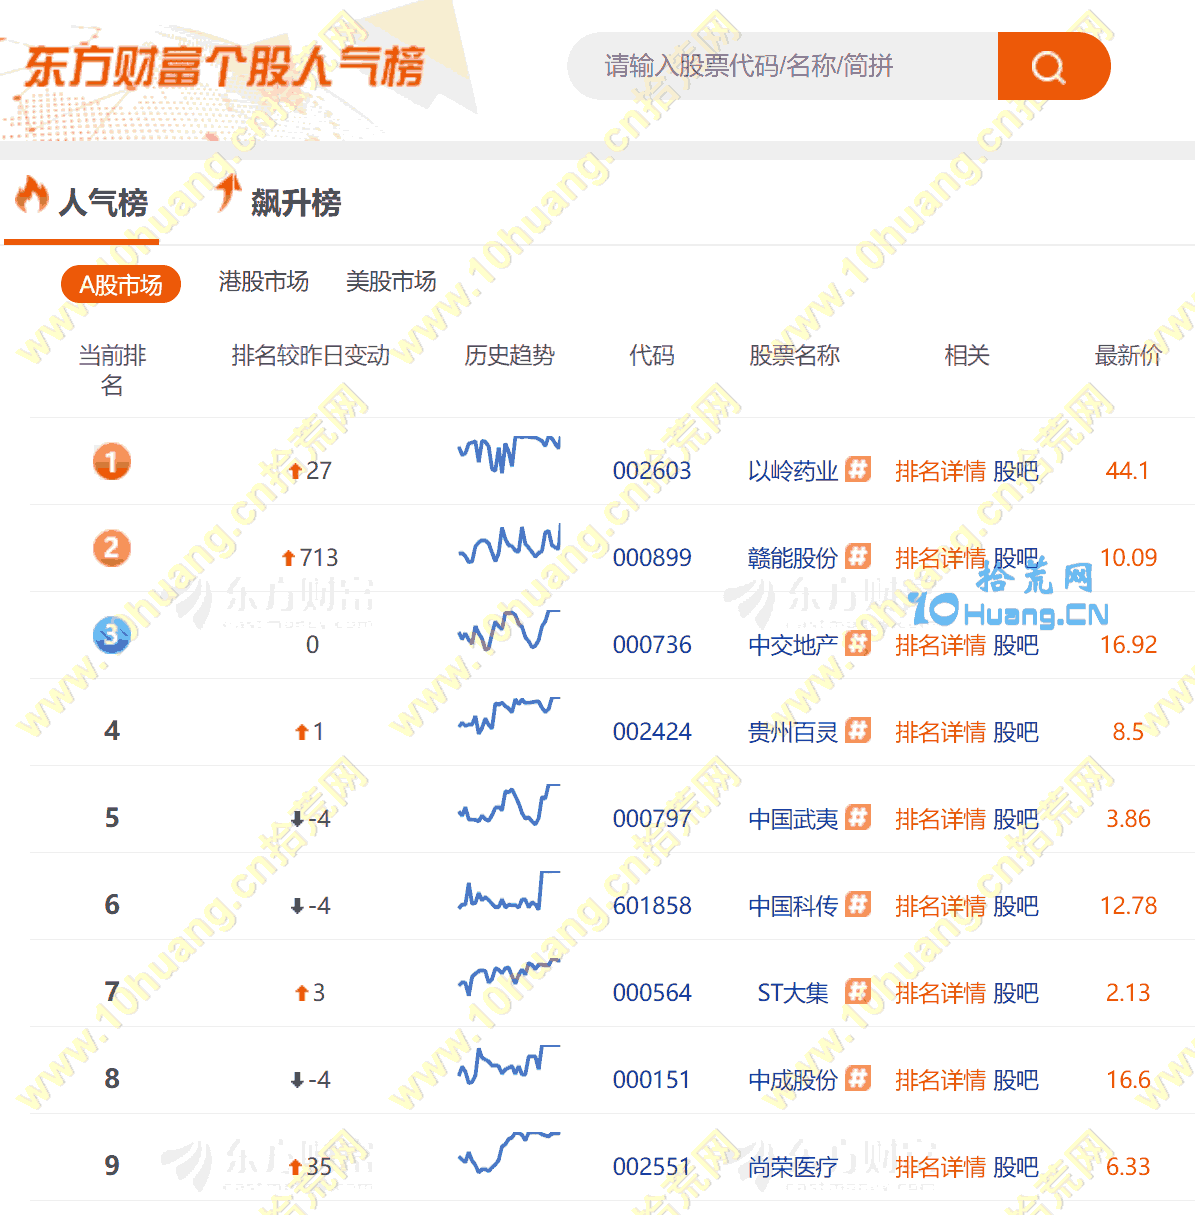
Task: Open stock code 000797
Action: tap(652, 819)
